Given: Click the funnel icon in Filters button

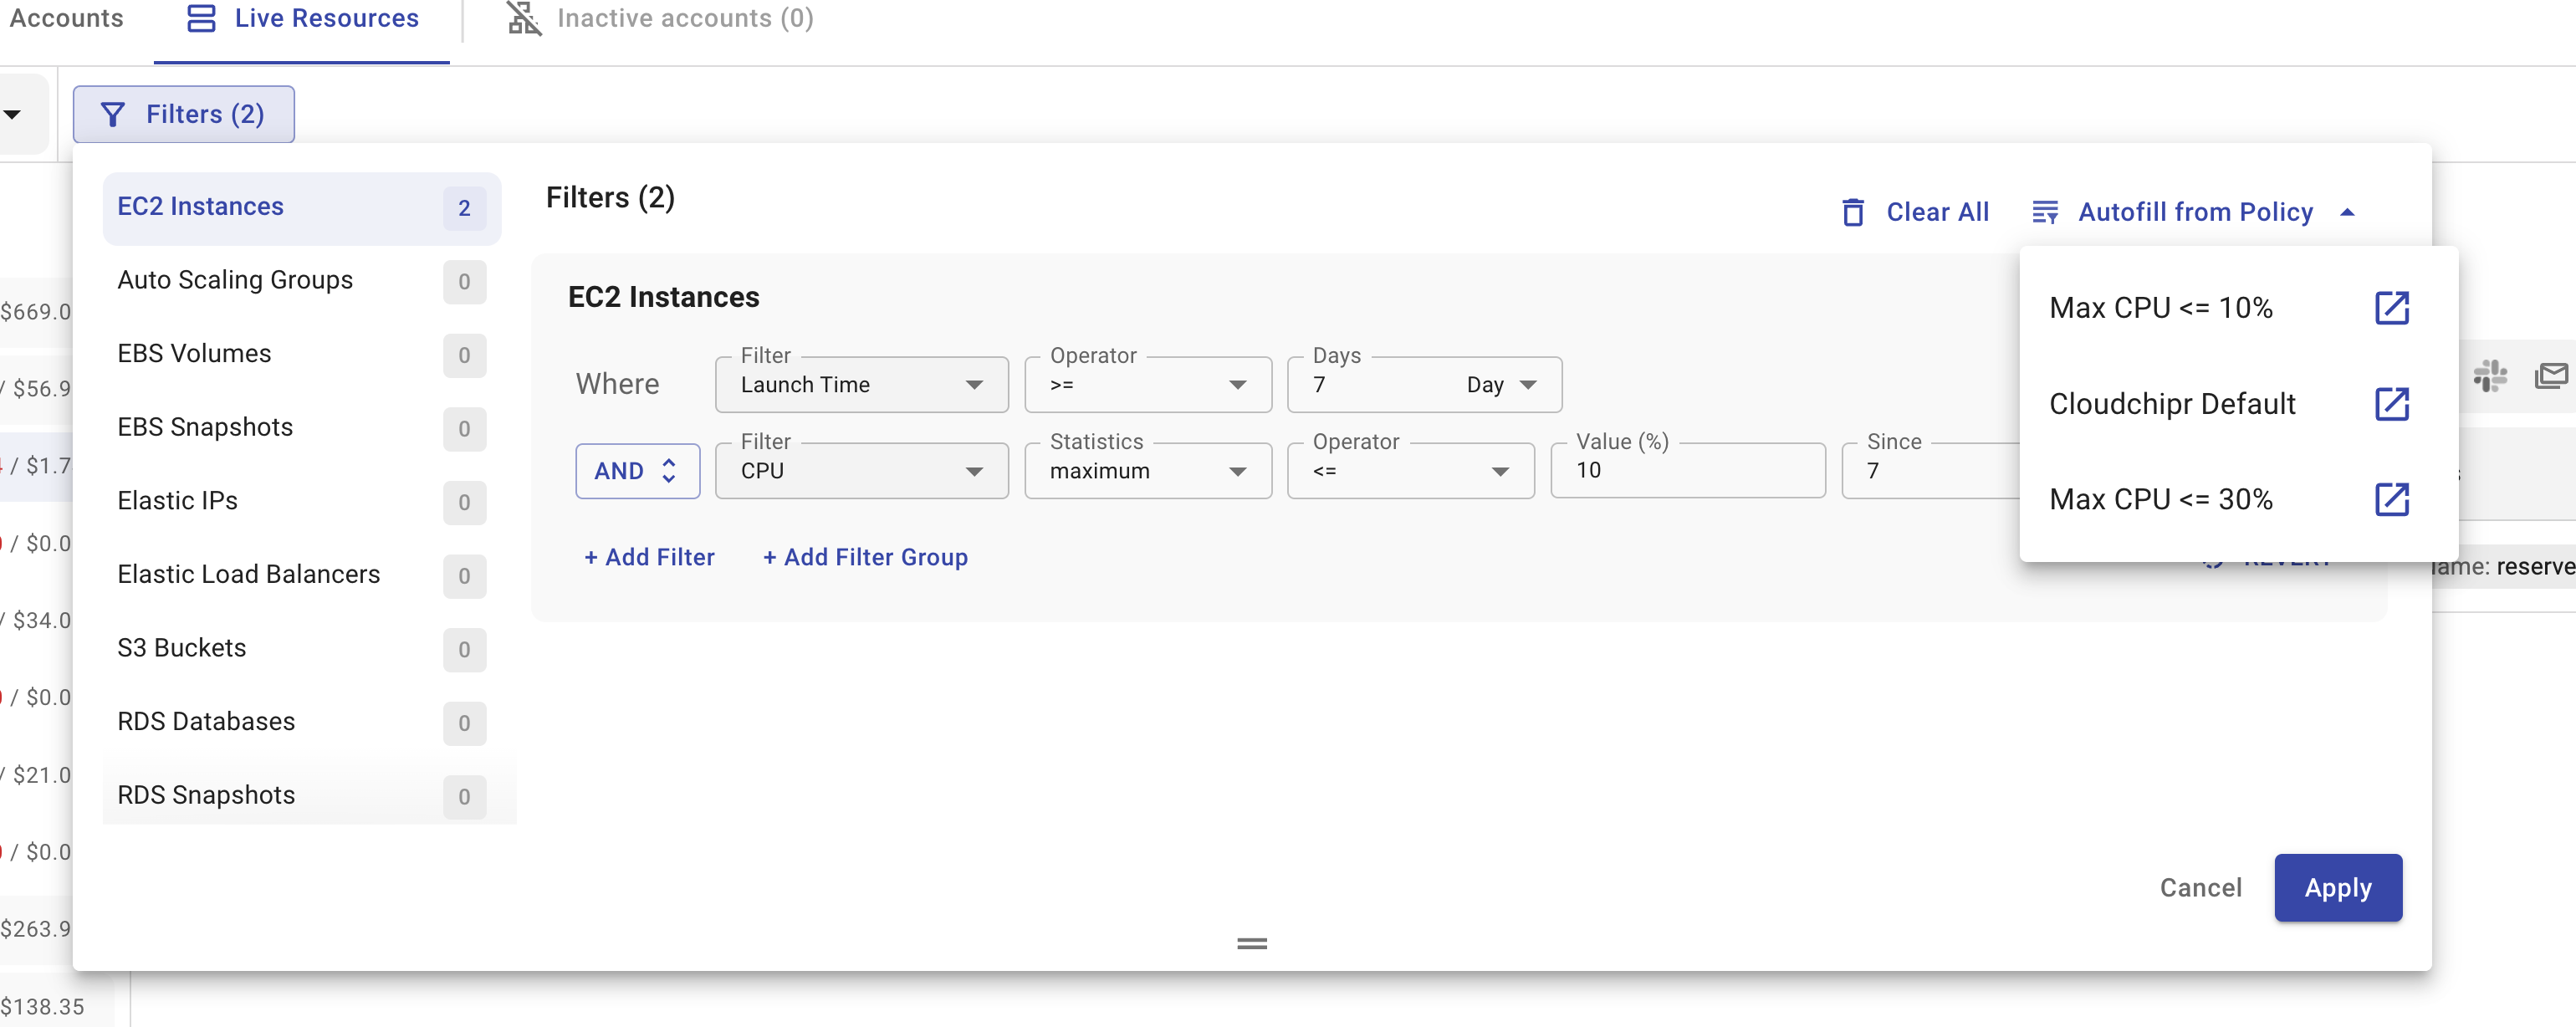Looking at the screenshot, I should (x=113, y=115).
